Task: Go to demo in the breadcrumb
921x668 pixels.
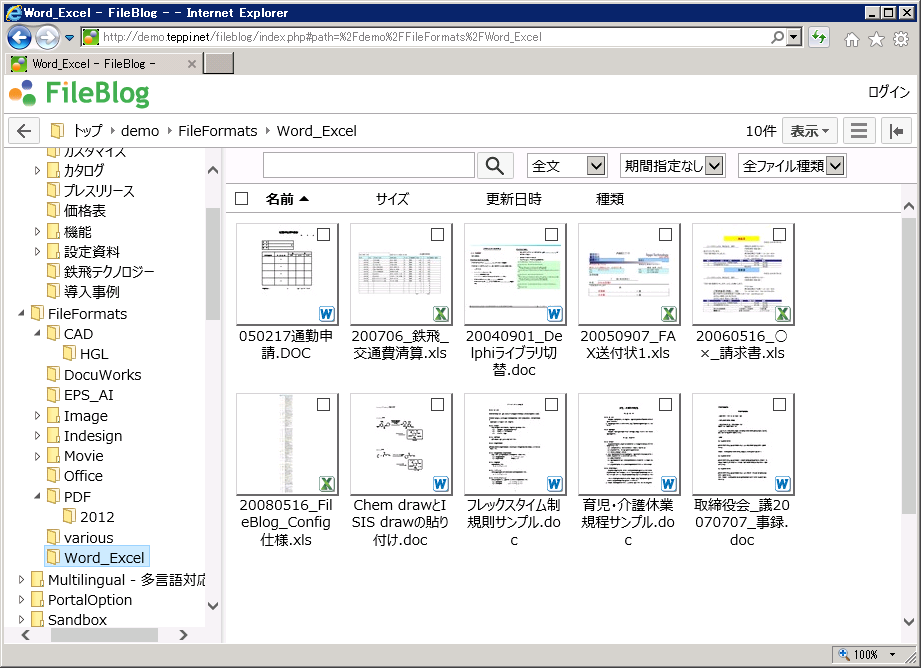Action: (140, 130)
